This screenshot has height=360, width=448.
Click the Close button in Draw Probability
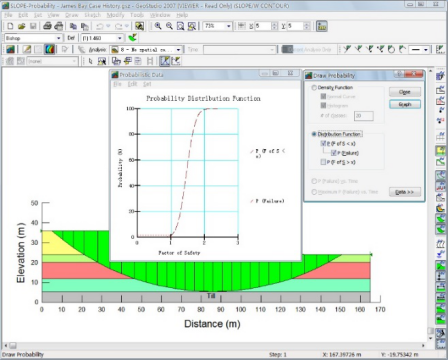coord(405,92)
